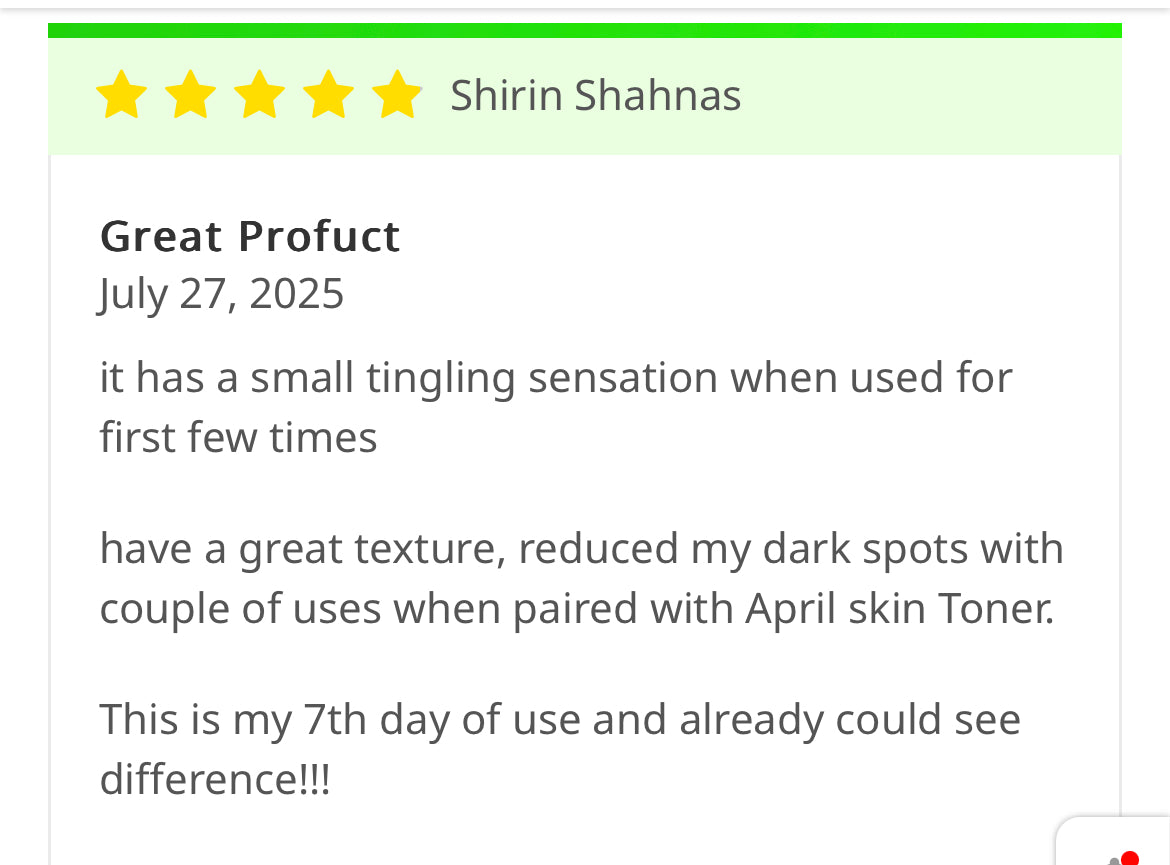Viewport: 1170px width, 865px height.
Task: Click the light green review header band
Action: coord(900,97)
